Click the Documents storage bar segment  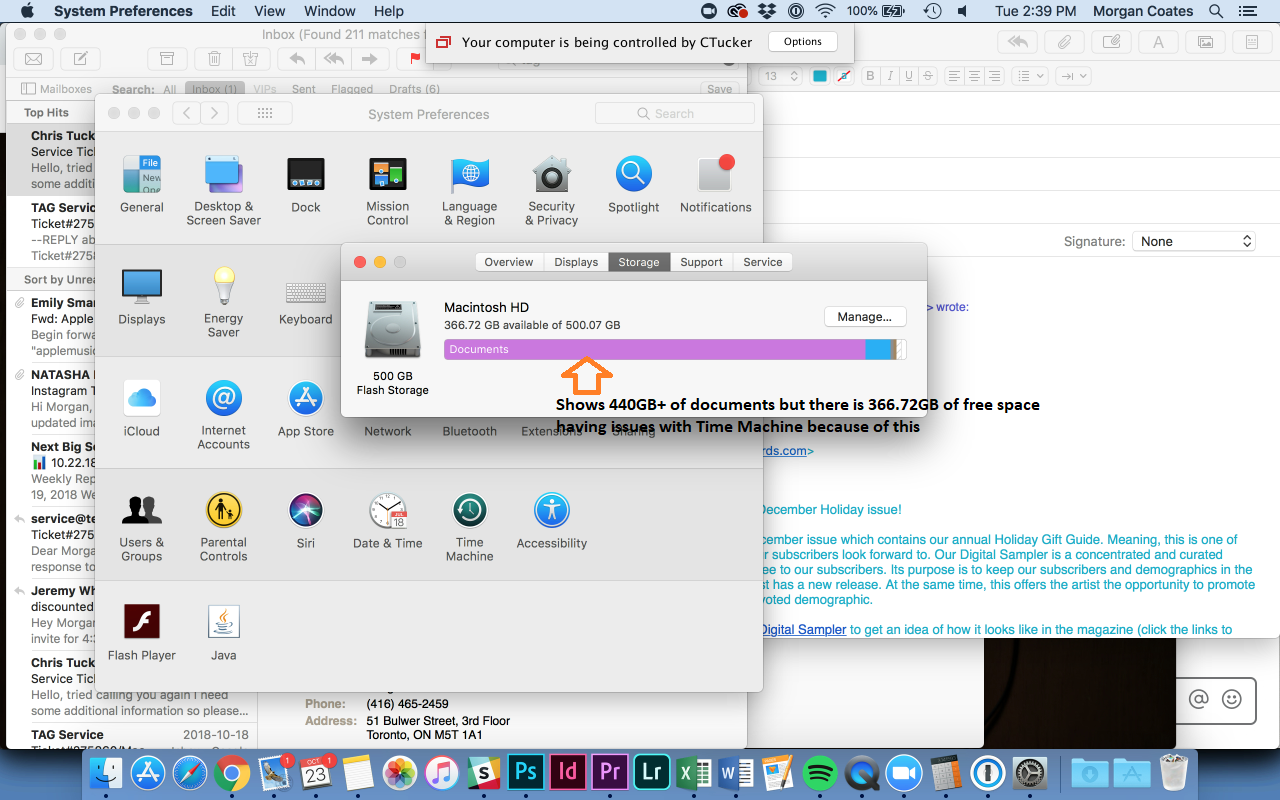655,350
